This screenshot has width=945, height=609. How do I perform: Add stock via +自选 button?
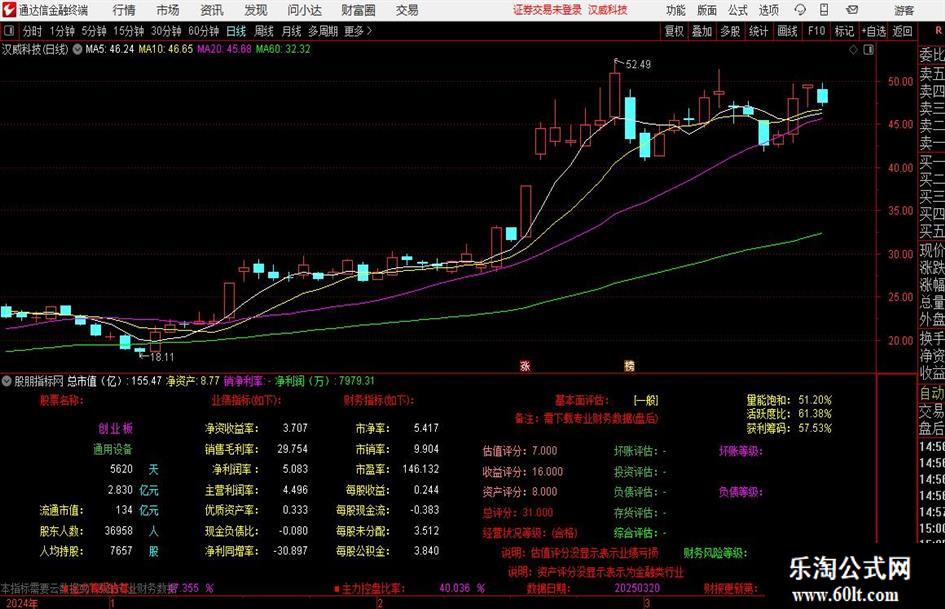(x=873, y=31)
